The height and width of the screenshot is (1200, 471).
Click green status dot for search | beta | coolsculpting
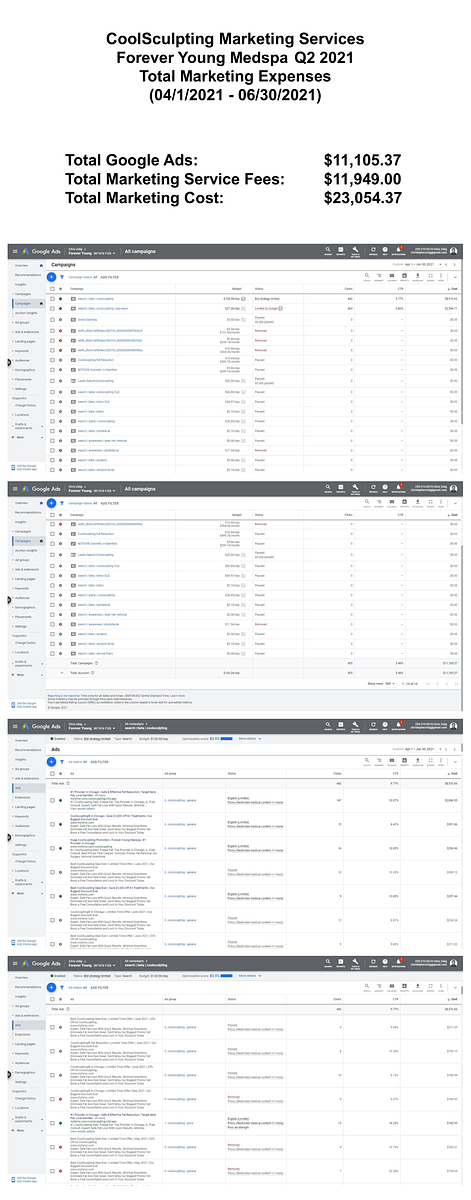[x=61, y=298]
